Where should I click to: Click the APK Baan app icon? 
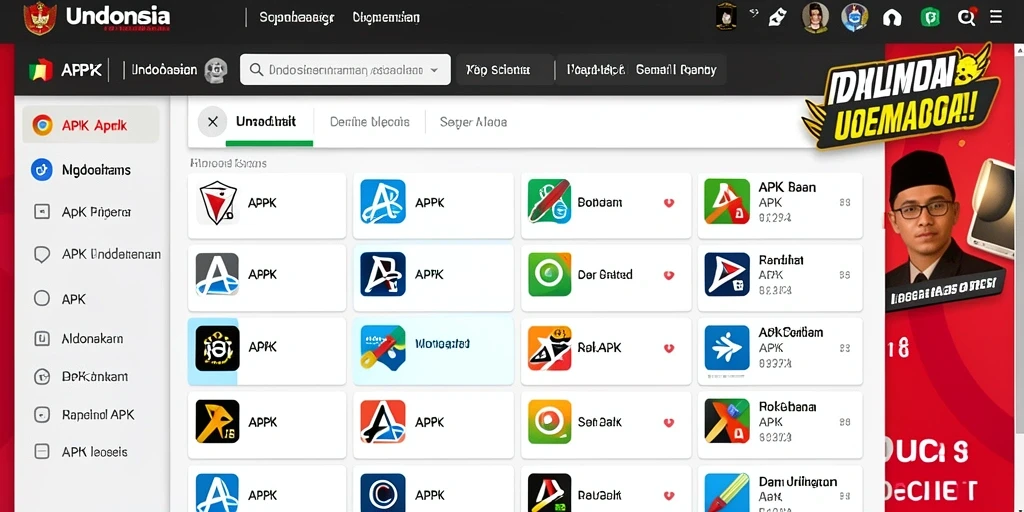(727, 201)
